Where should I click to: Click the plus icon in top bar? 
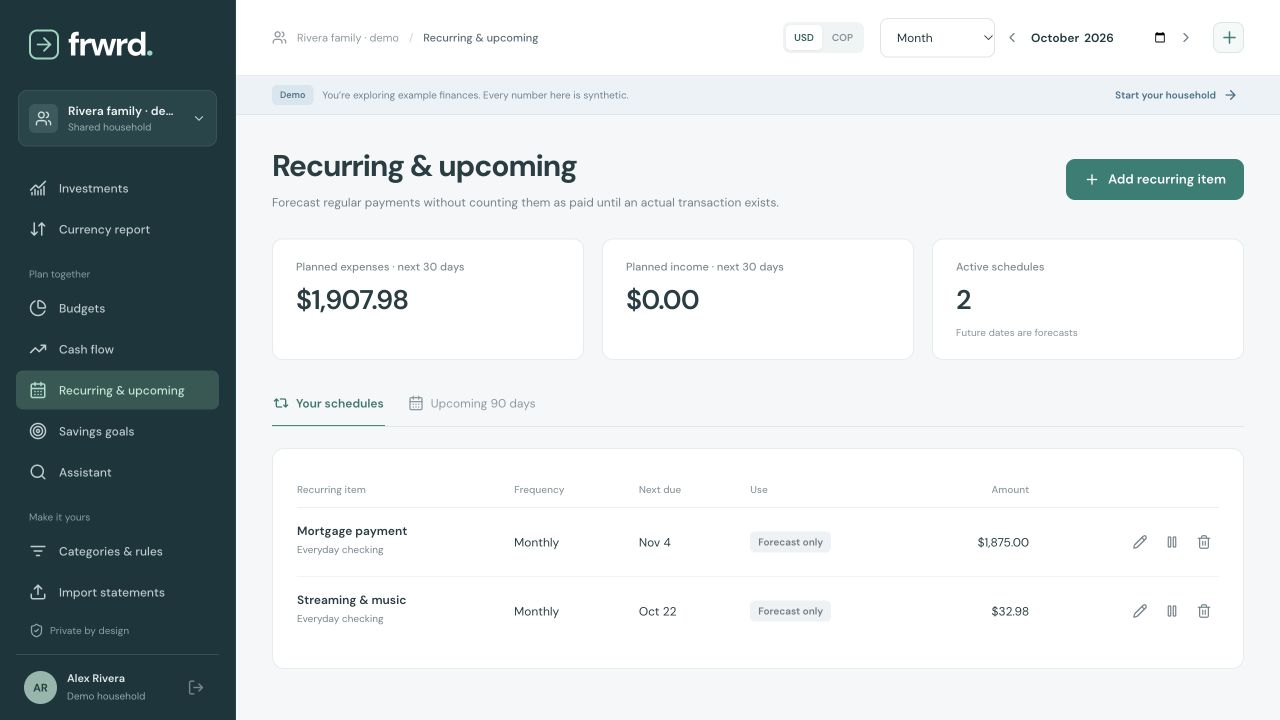[1229, 38]
